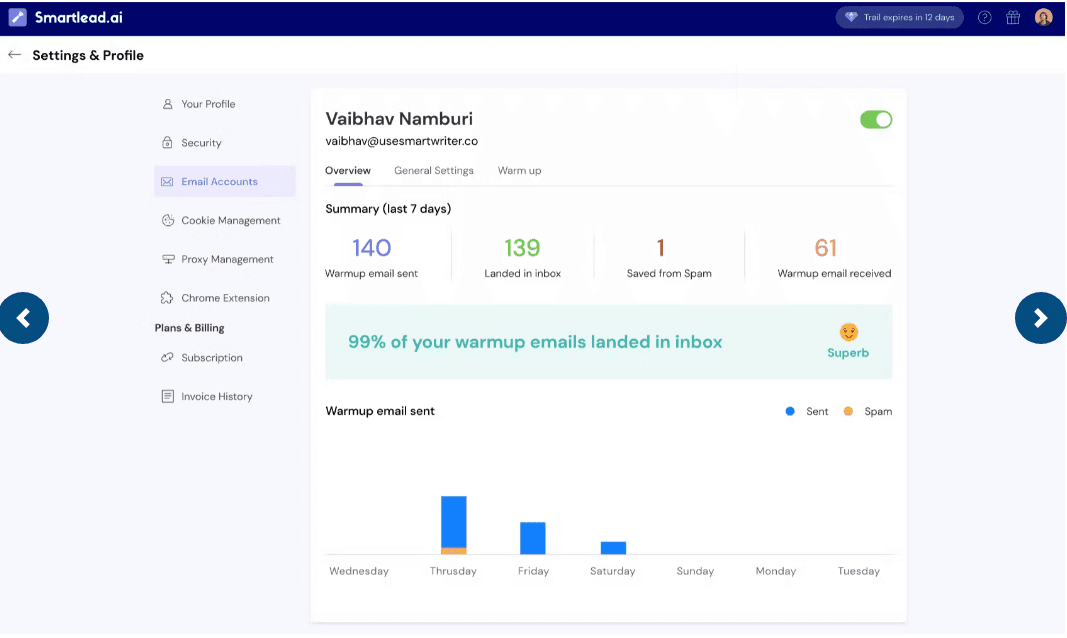
Task: Disable warmup for Vaibhav Namburi's account
Action: 876,119
